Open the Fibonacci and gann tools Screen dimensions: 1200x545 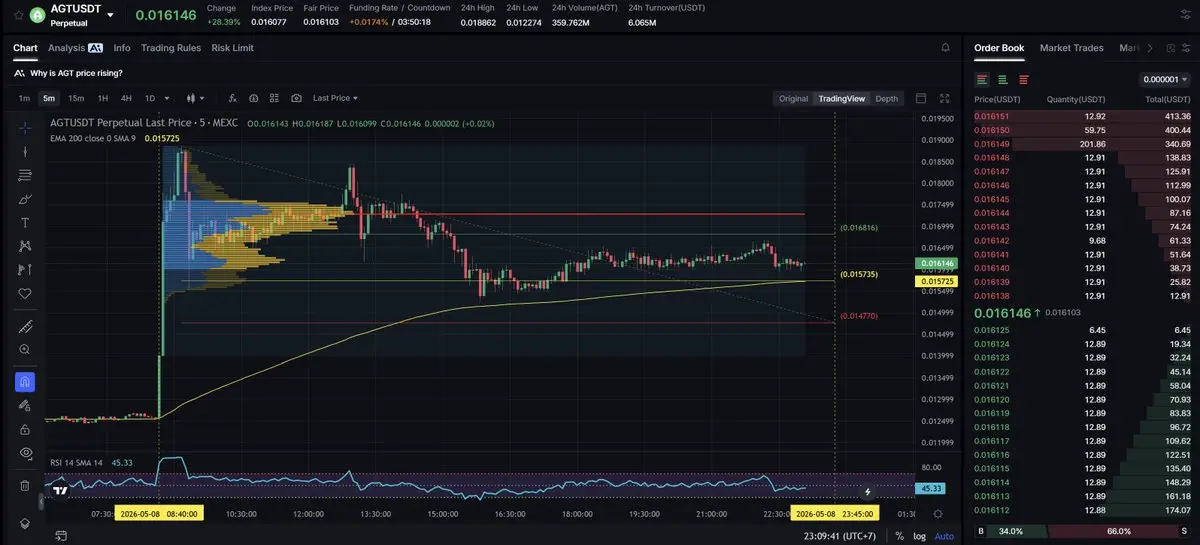(25, 175)
